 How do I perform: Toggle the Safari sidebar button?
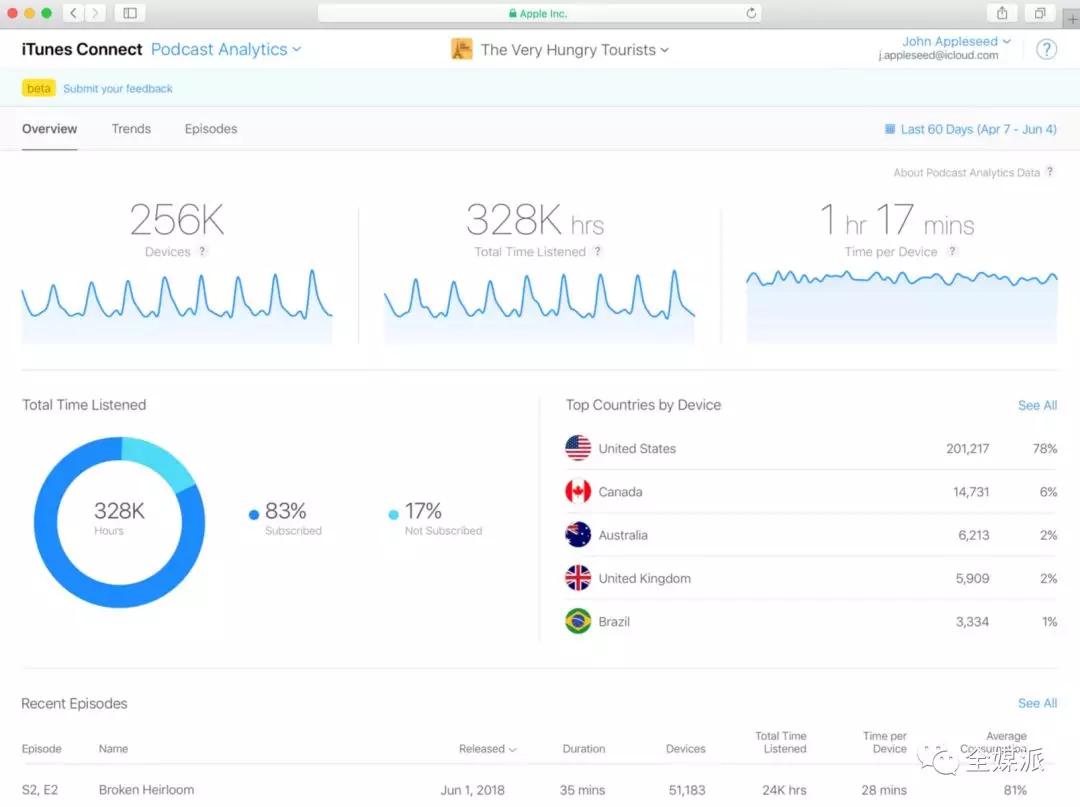point(130,13)
